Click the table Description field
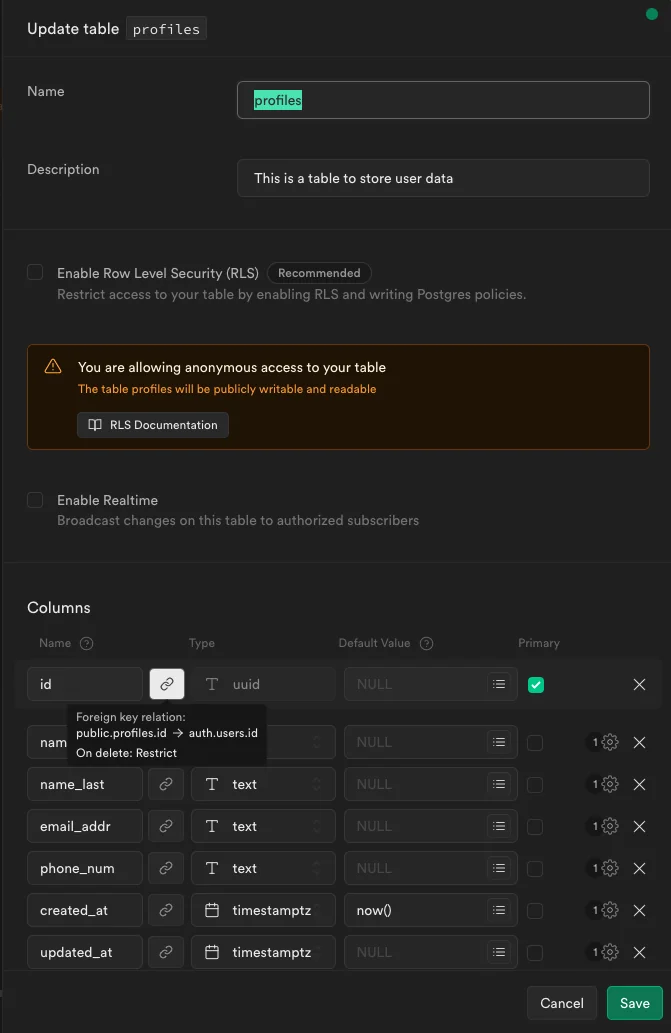Image resolution: width=671 pixels, height=1033 pixels. coord(443,177)
